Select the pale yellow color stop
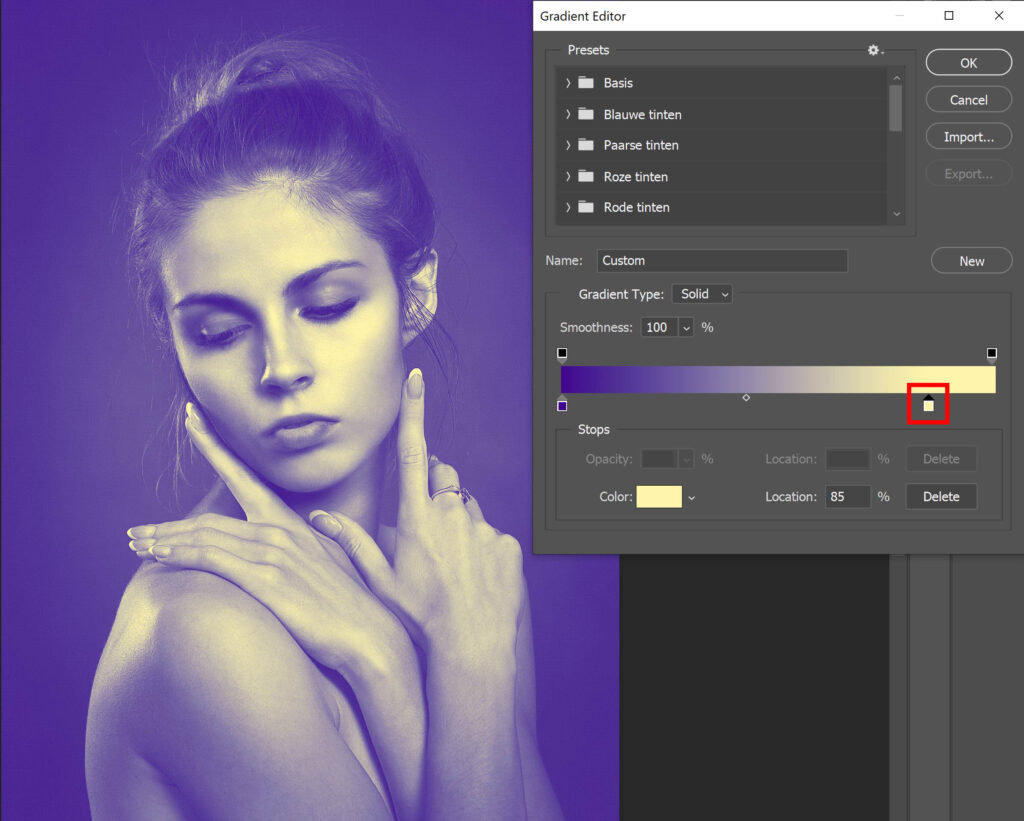Viewport: 1024px width, 821px height. coord(928,404)
